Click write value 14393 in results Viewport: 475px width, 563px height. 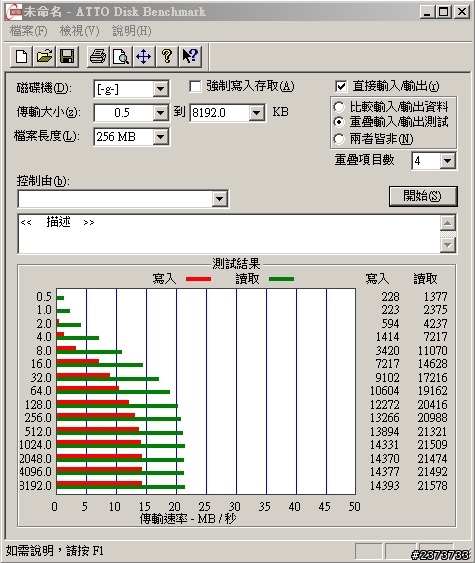click(385, 485)
